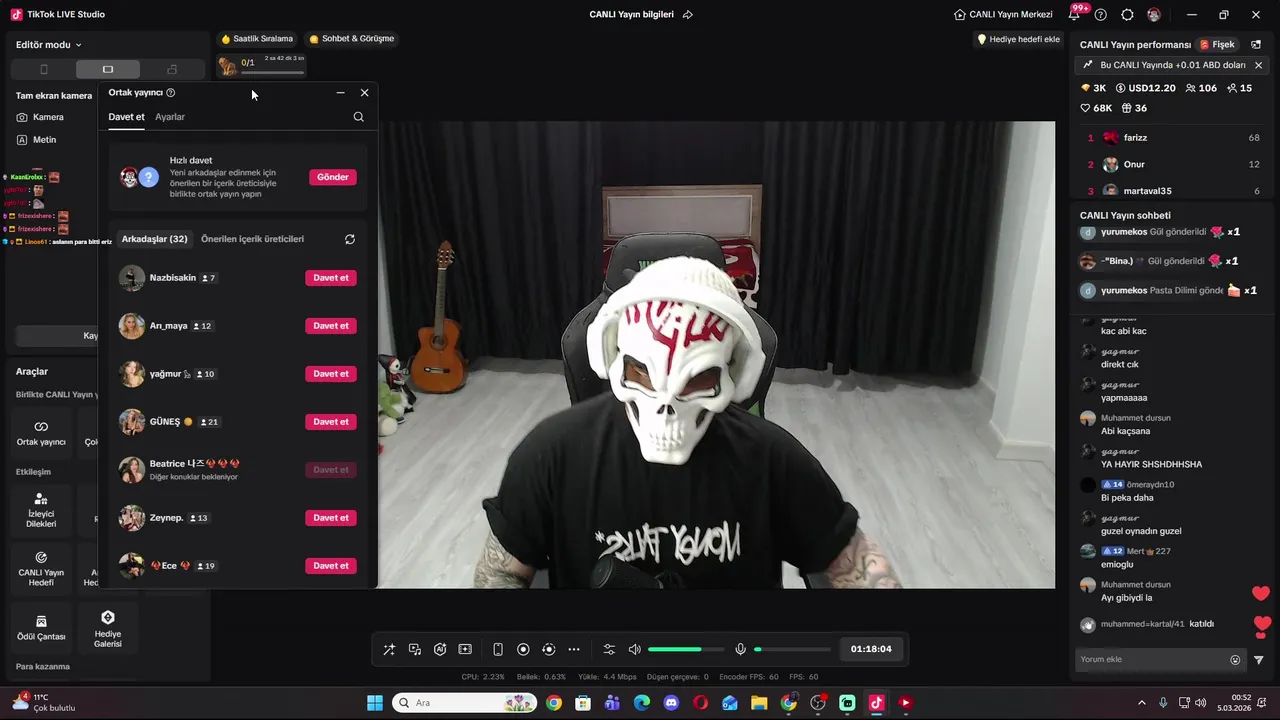This screenshot has height=720, width=1280.
Task: Open the help question mark icon in title bar
Action: point(1101,15)
